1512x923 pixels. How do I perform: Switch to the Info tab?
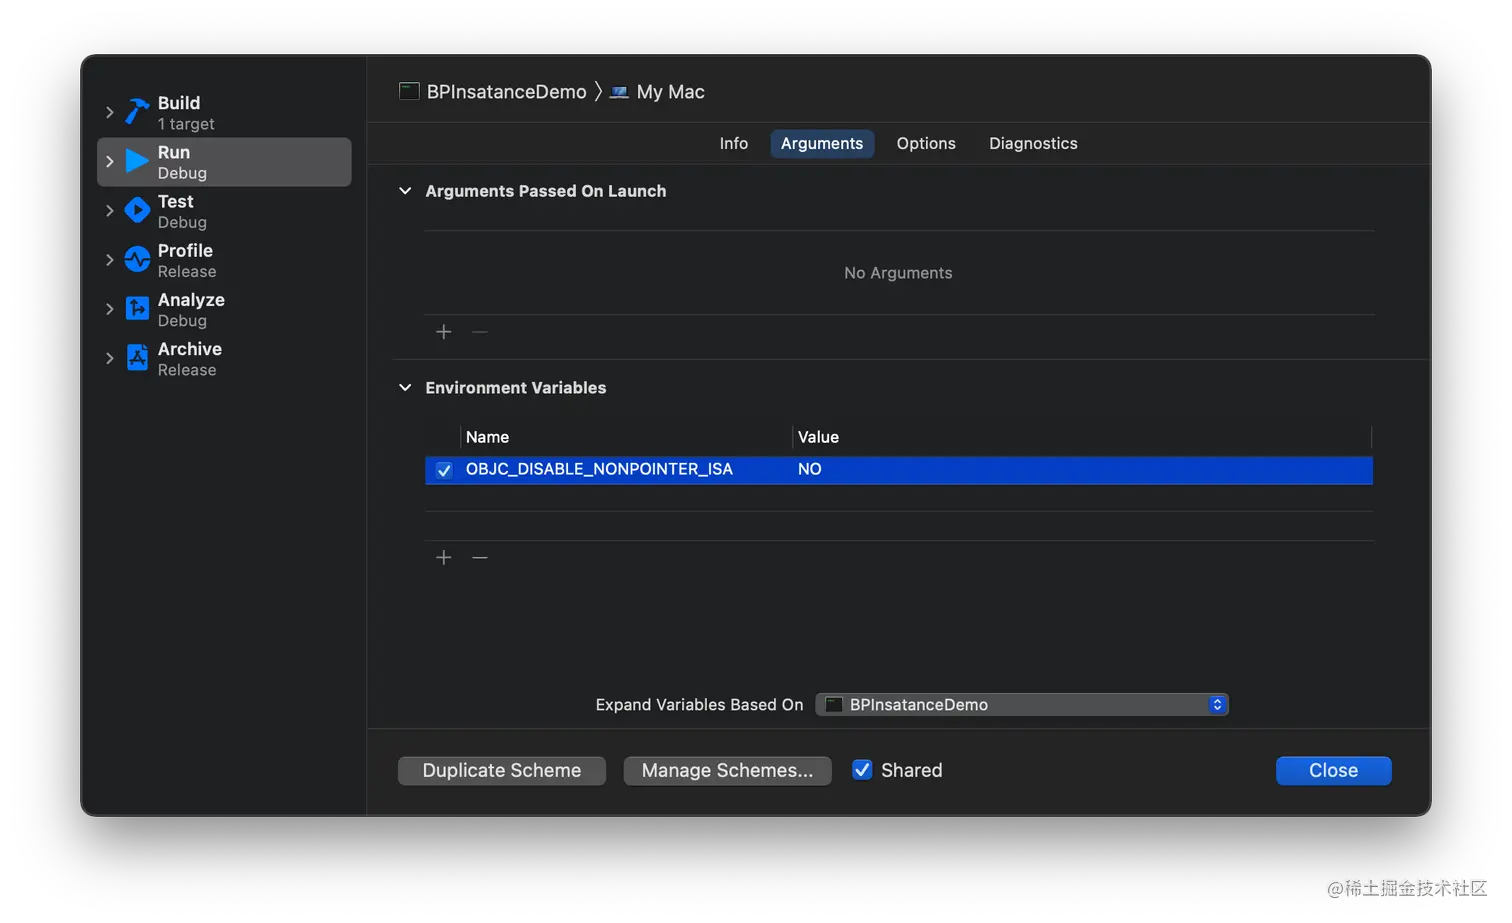[734, 143]
